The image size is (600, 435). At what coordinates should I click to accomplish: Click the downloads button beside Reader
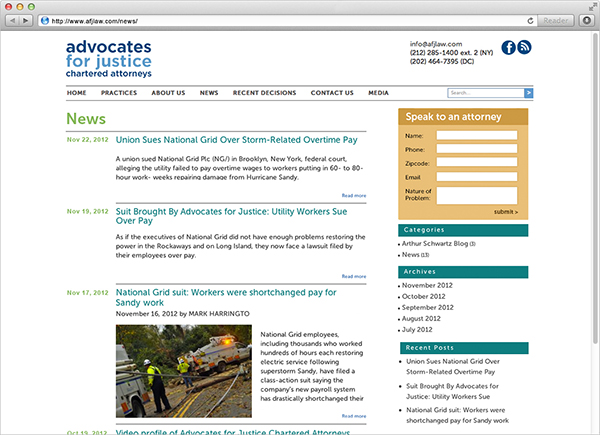(x=587, y=21)
